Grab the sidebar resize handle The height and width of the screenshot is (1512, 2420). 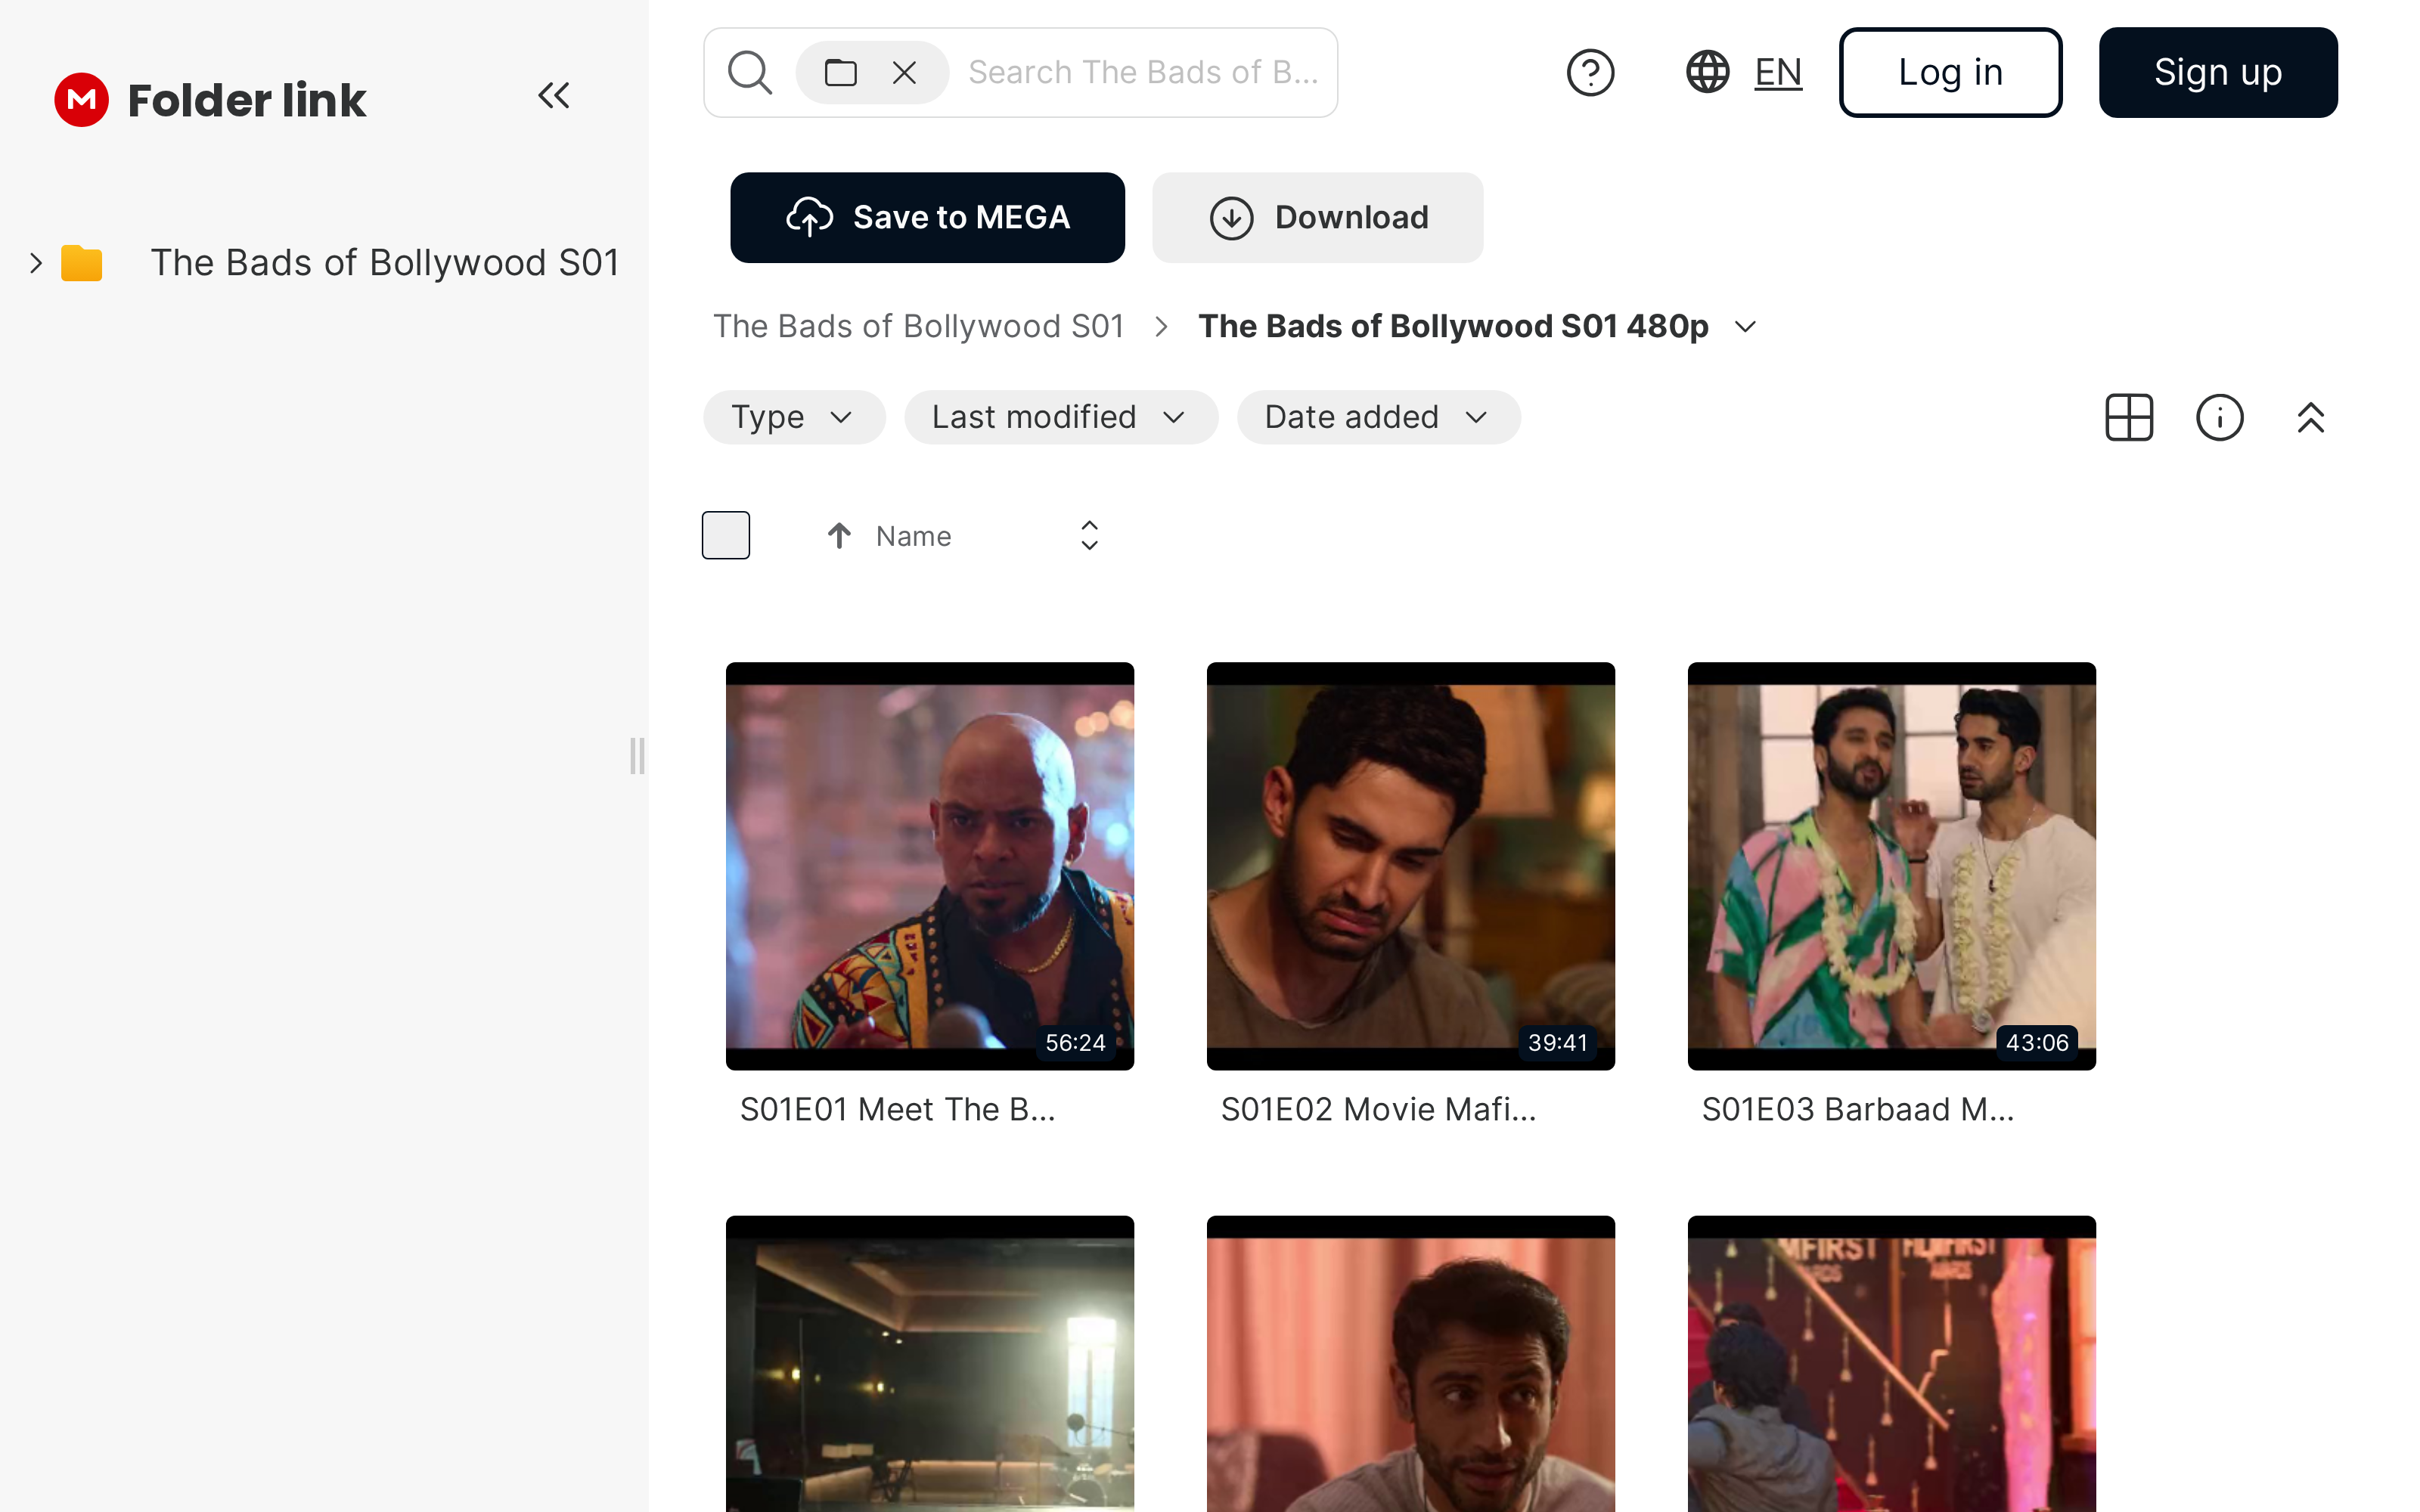point(637,756)
